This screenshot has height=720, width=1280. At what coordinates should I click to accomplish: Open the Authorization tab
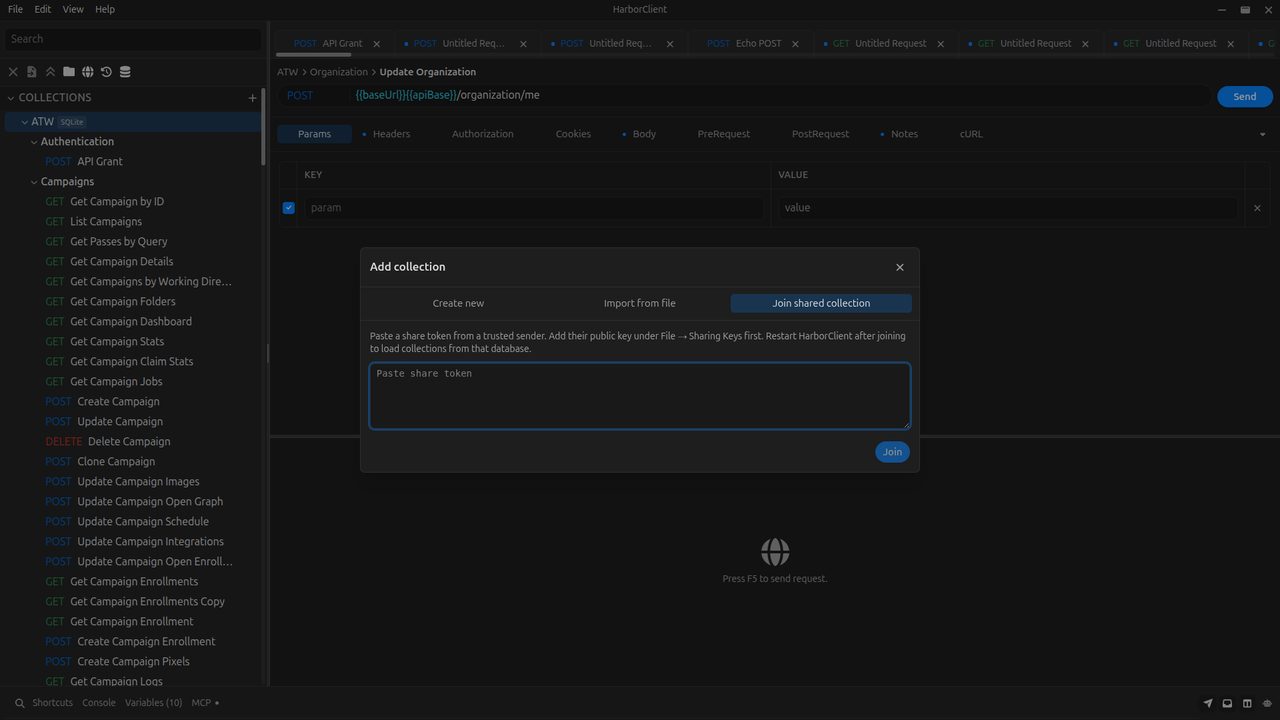[x=483, y=134]
